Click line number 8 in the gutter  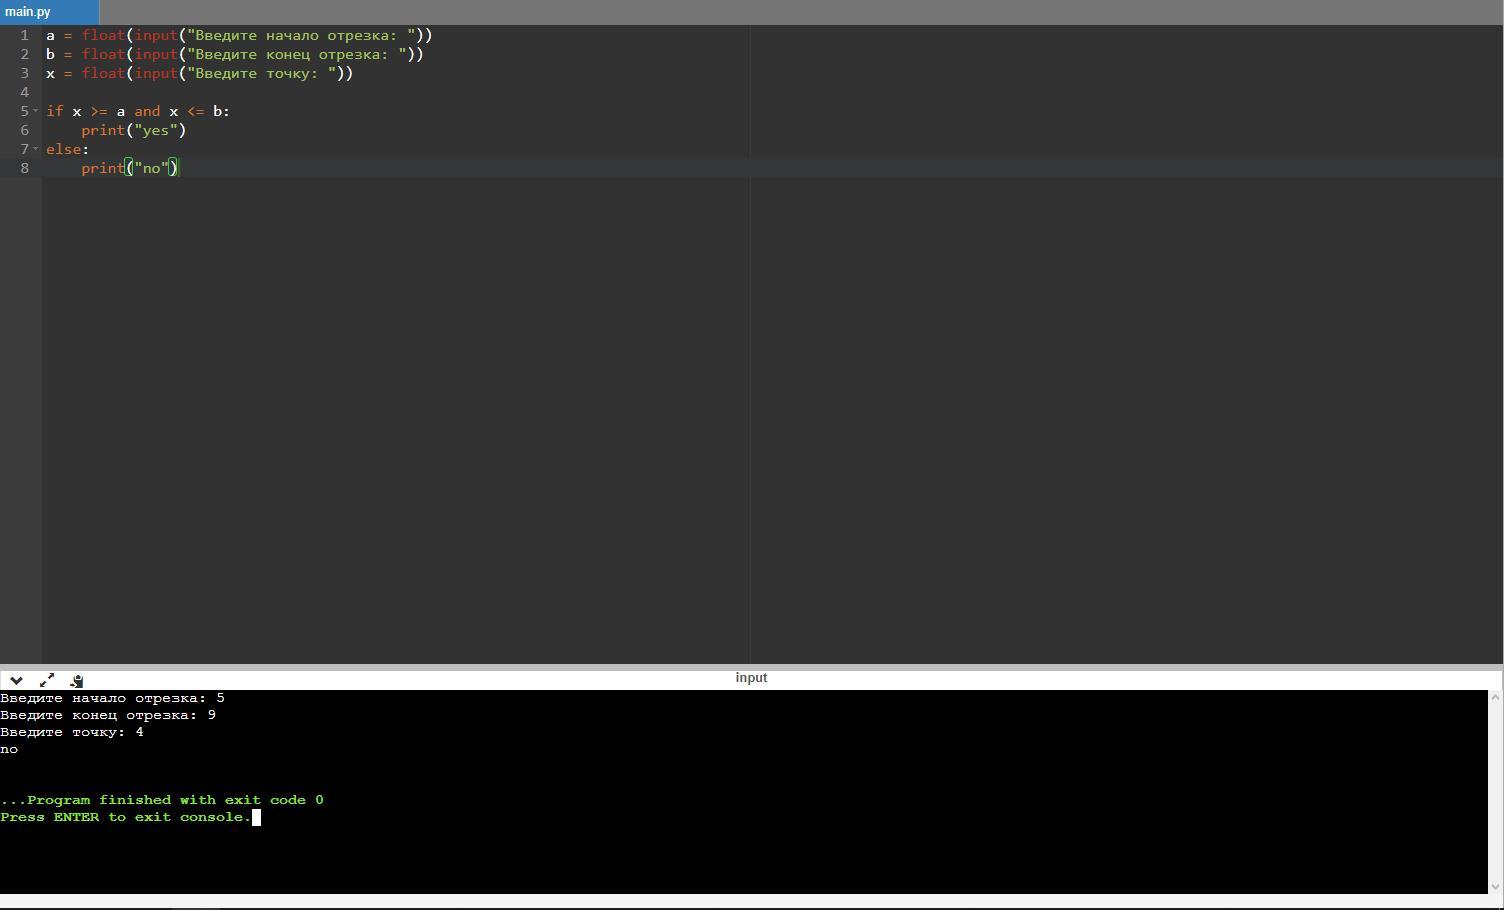point(24,168)
